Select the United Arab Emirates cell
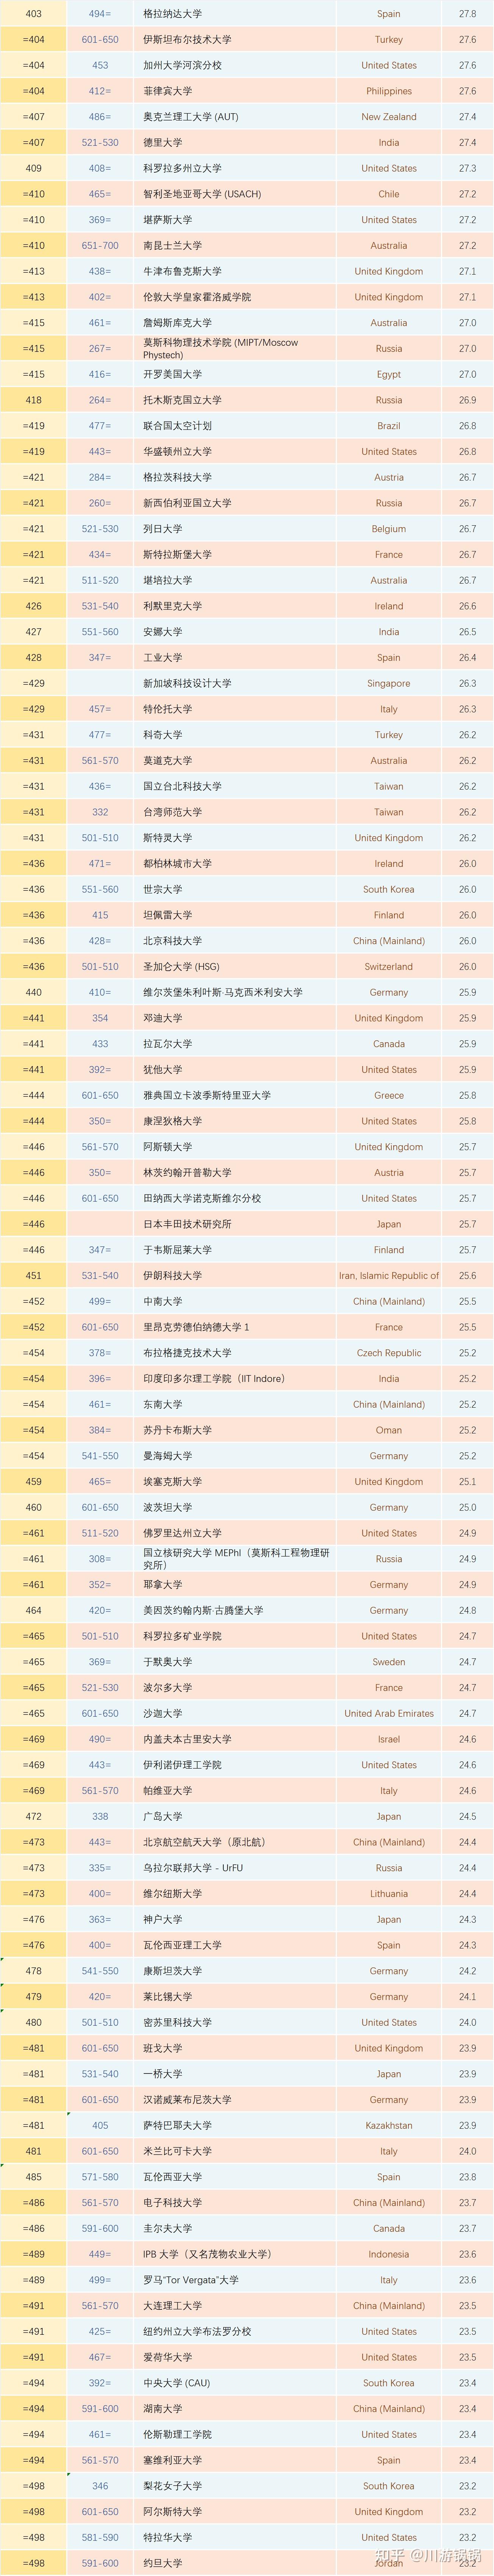 point(389,1714)
